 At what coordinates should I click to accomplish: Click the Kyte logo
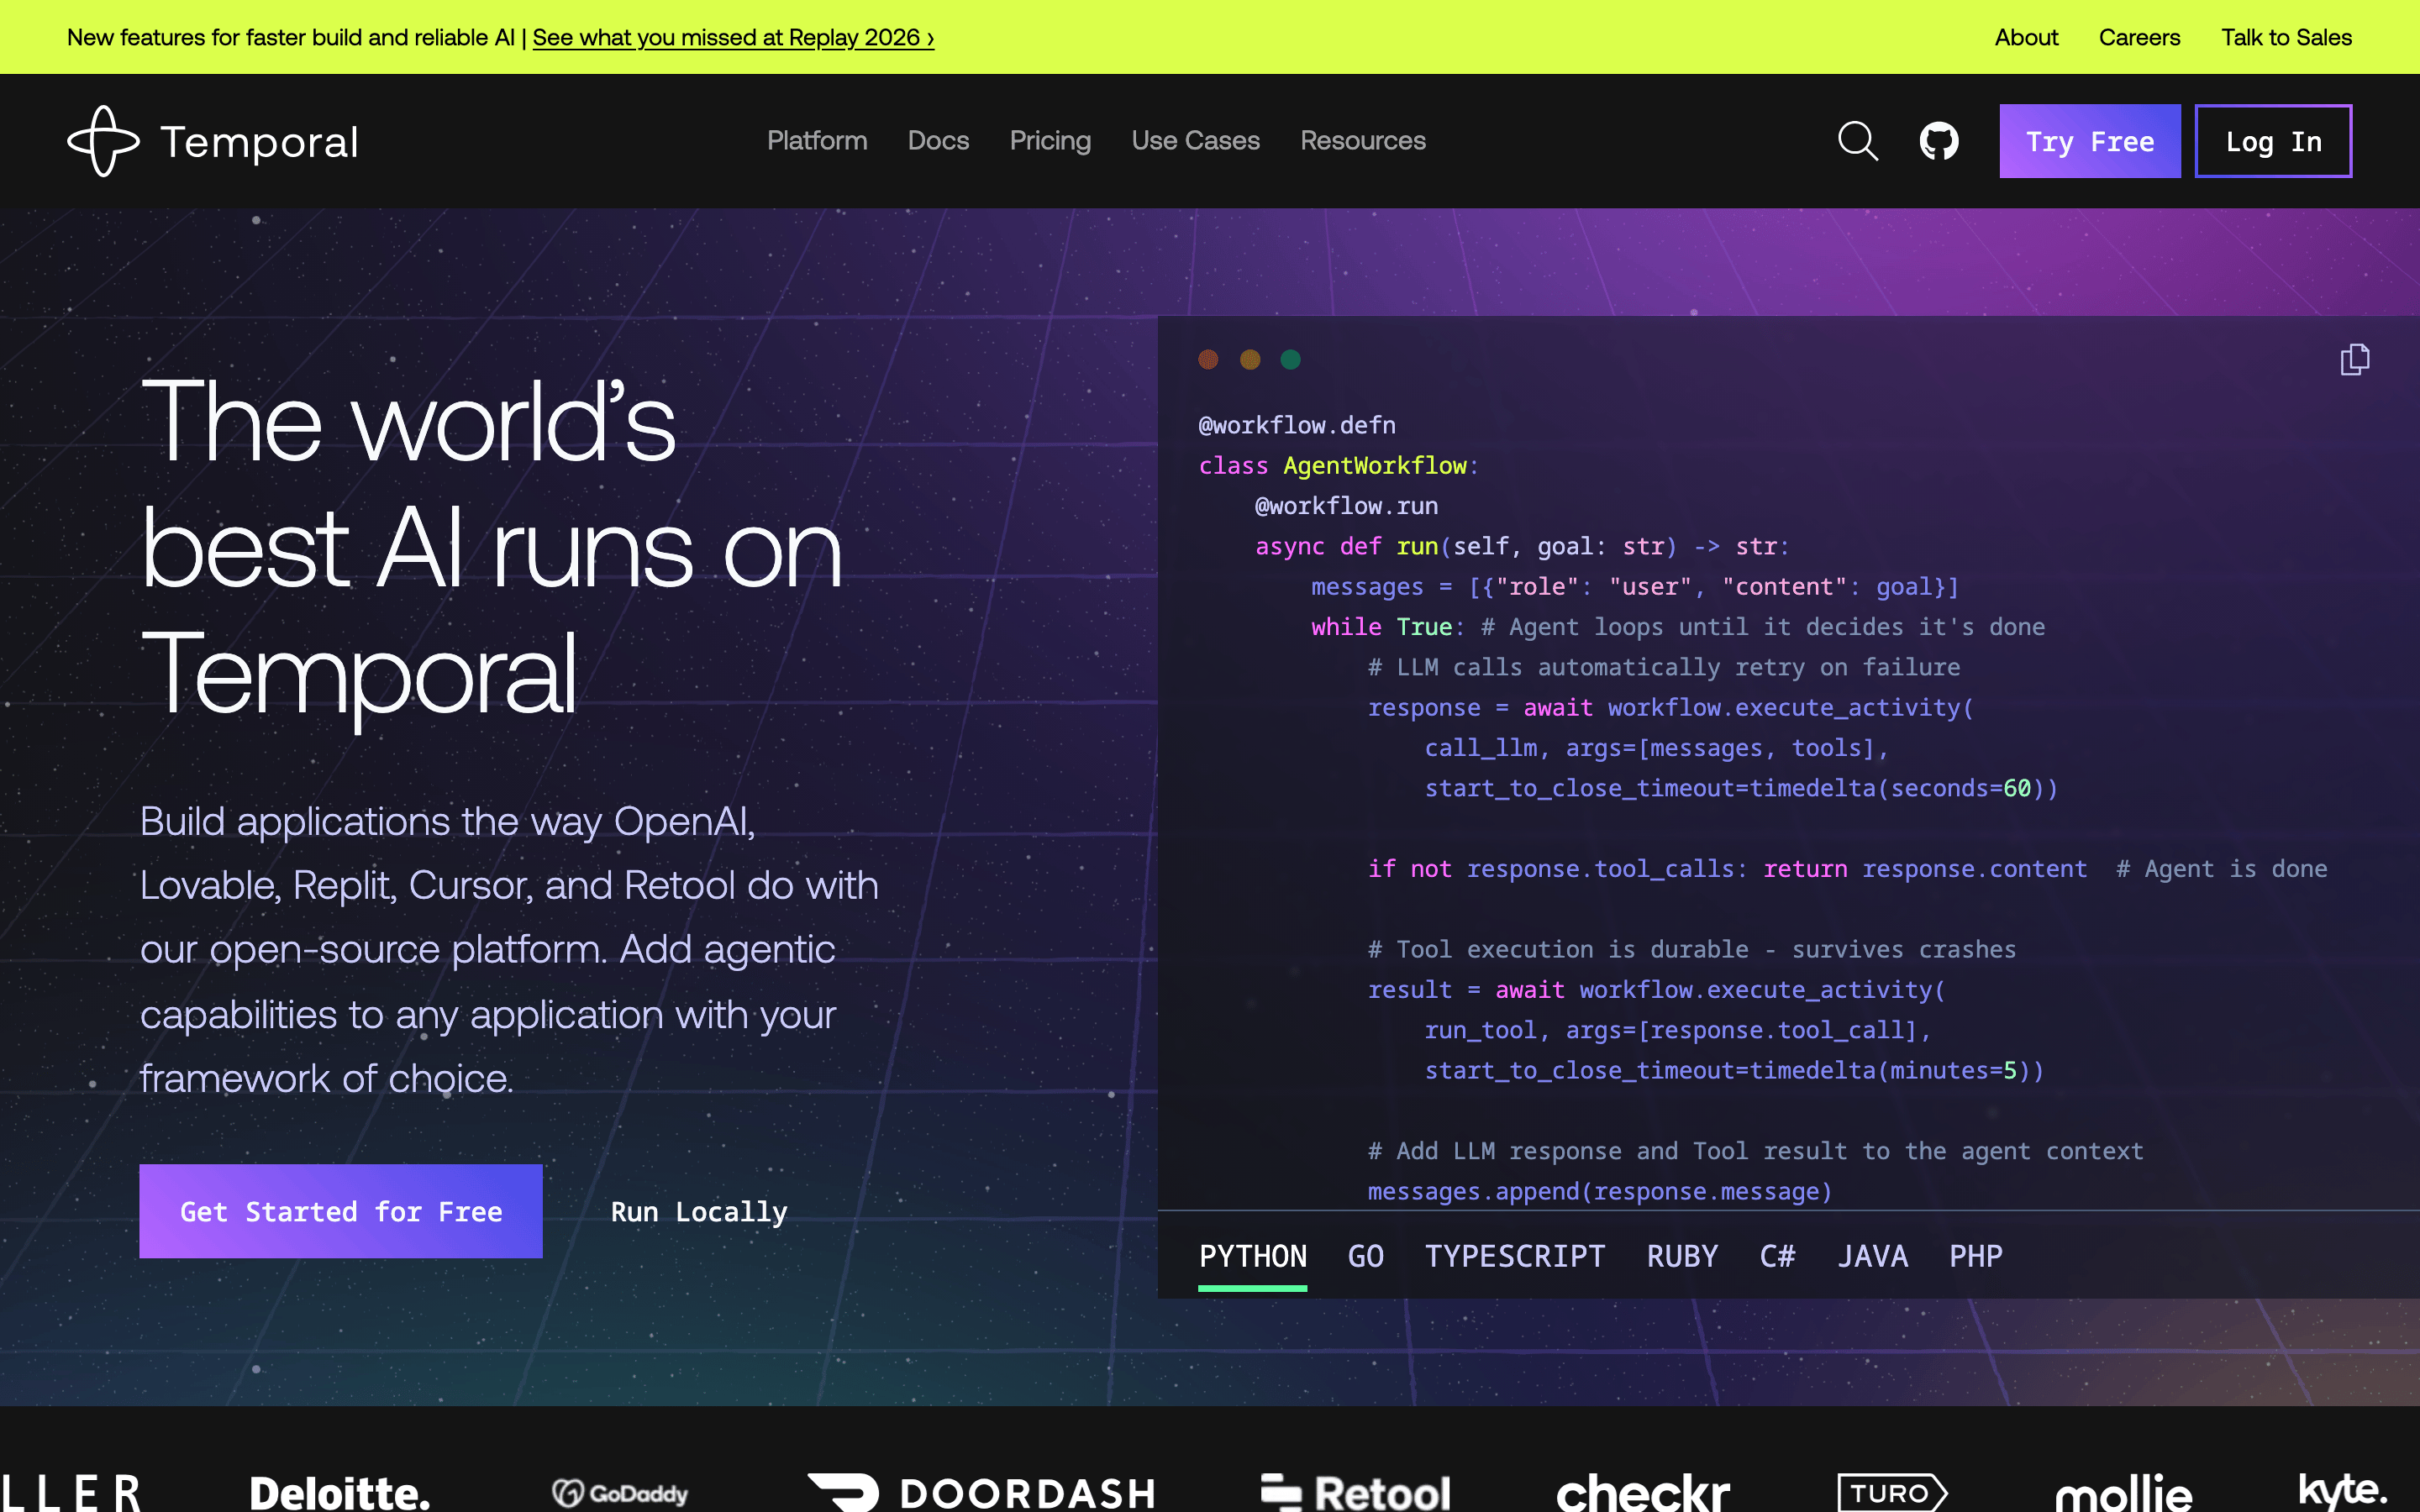click(x=2342, y=1490)
